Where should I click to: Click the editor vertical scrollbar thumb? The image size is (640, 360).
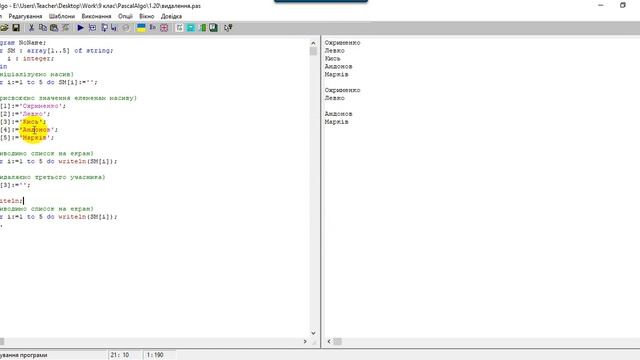(x=313, y=51)
